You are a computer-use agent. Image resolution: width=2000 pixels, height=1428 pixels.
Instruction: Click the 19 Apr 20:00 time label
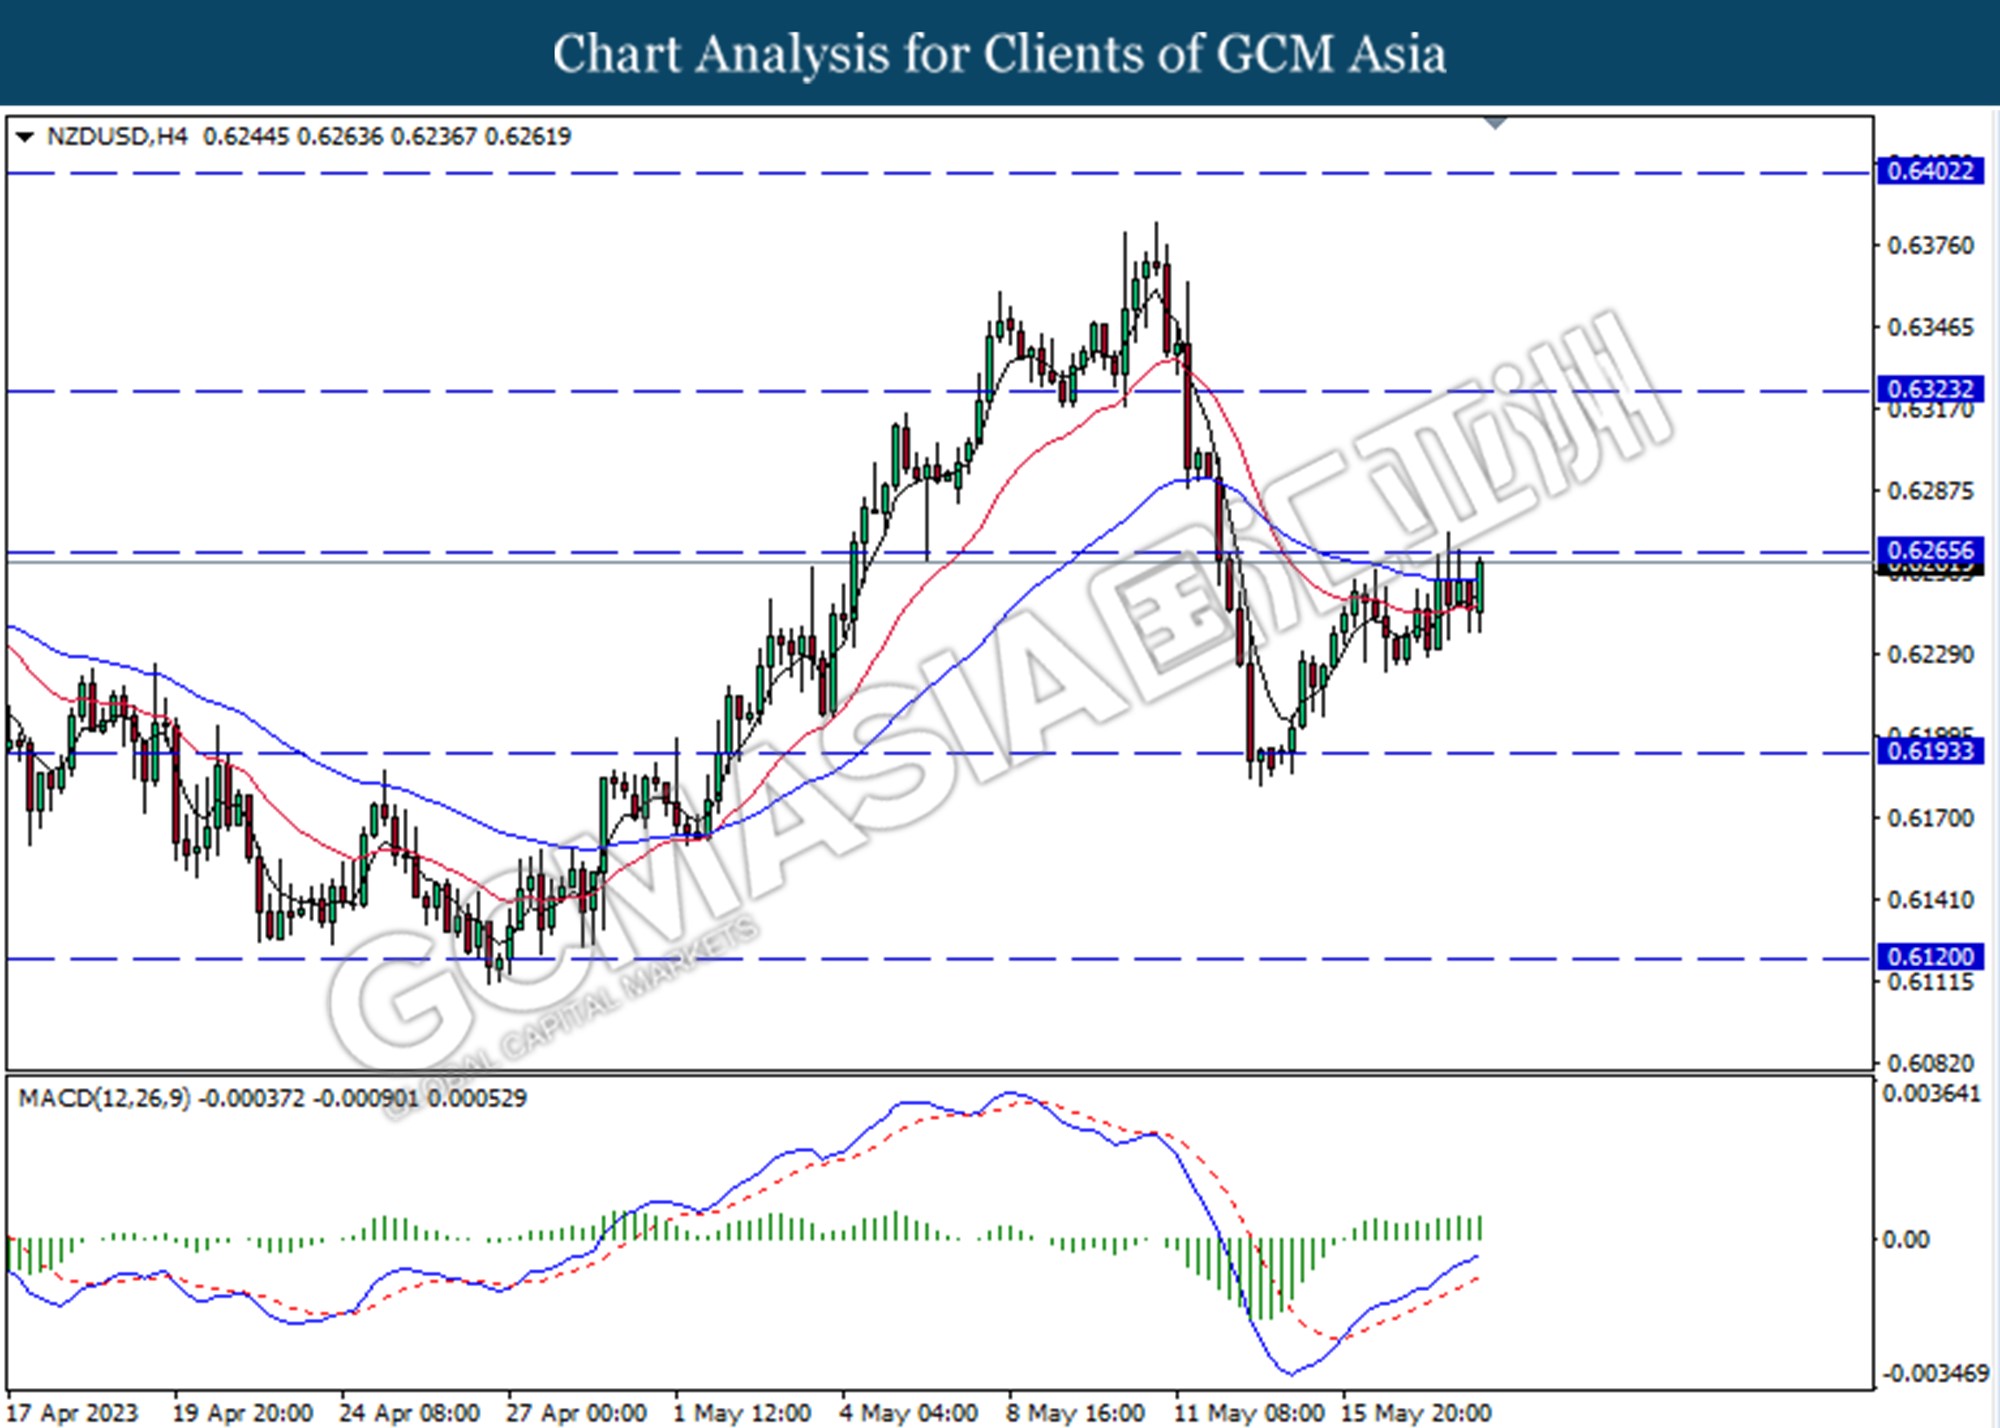pyautogui.click(x=243, y=1414)
